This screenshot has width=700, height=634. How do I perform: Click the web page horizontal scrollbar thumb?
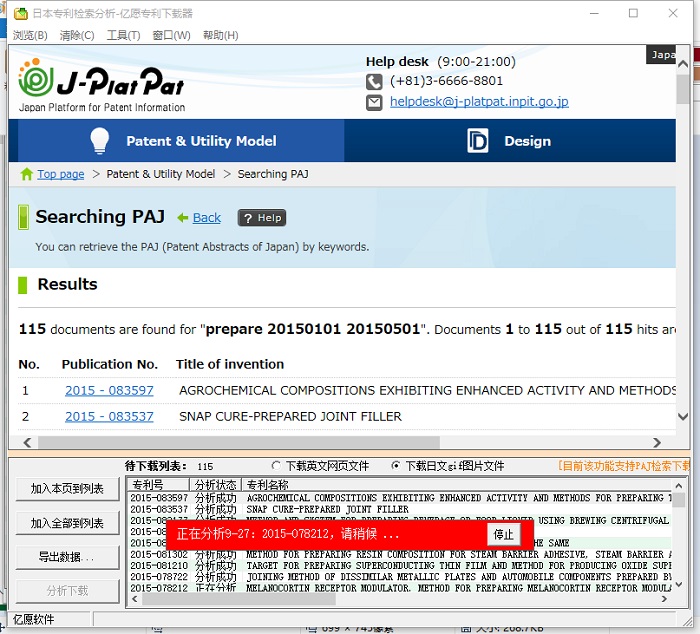tap(239, 442)
